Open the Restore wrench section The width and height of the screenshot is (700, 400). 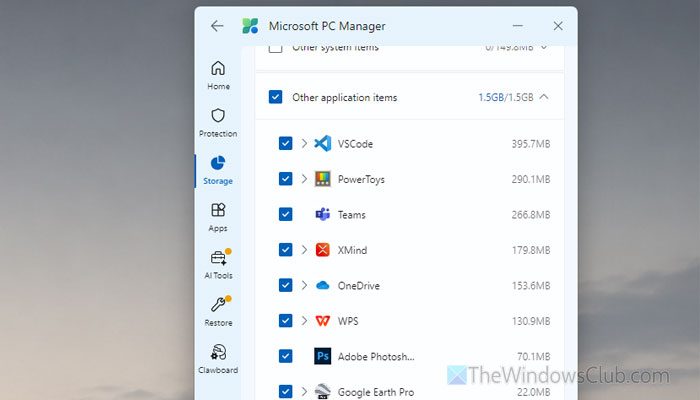[x=218, y=312]
